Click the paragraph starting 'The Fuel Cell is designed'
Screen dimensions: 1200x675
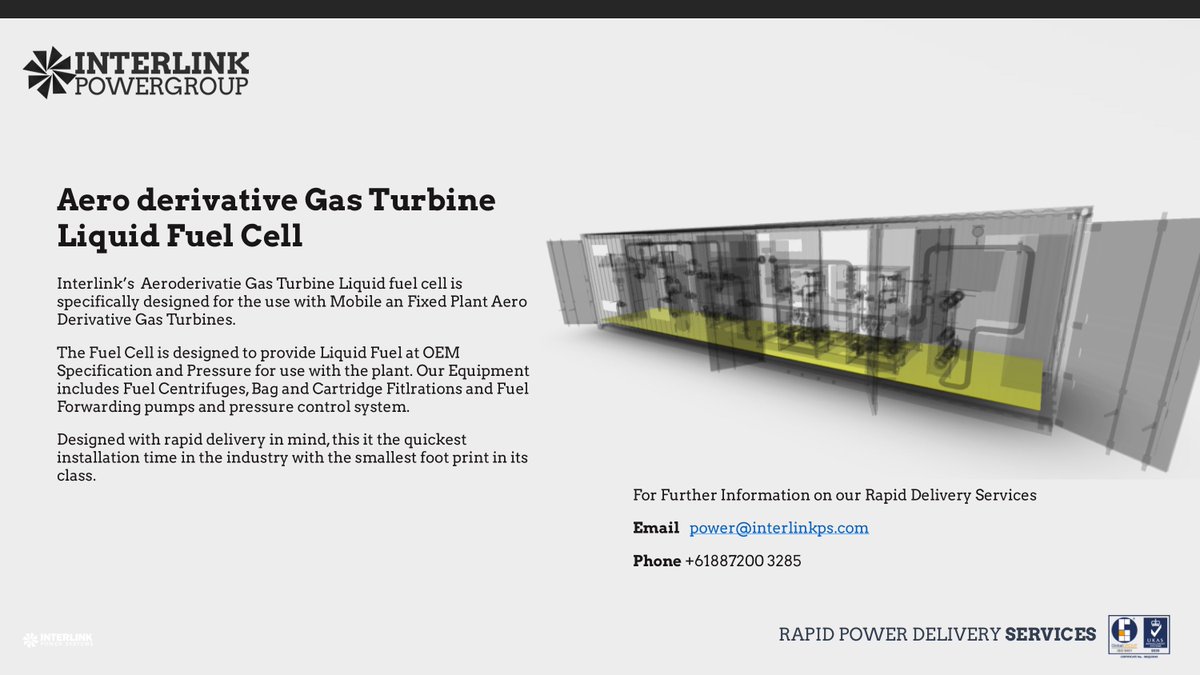[293, 380]
